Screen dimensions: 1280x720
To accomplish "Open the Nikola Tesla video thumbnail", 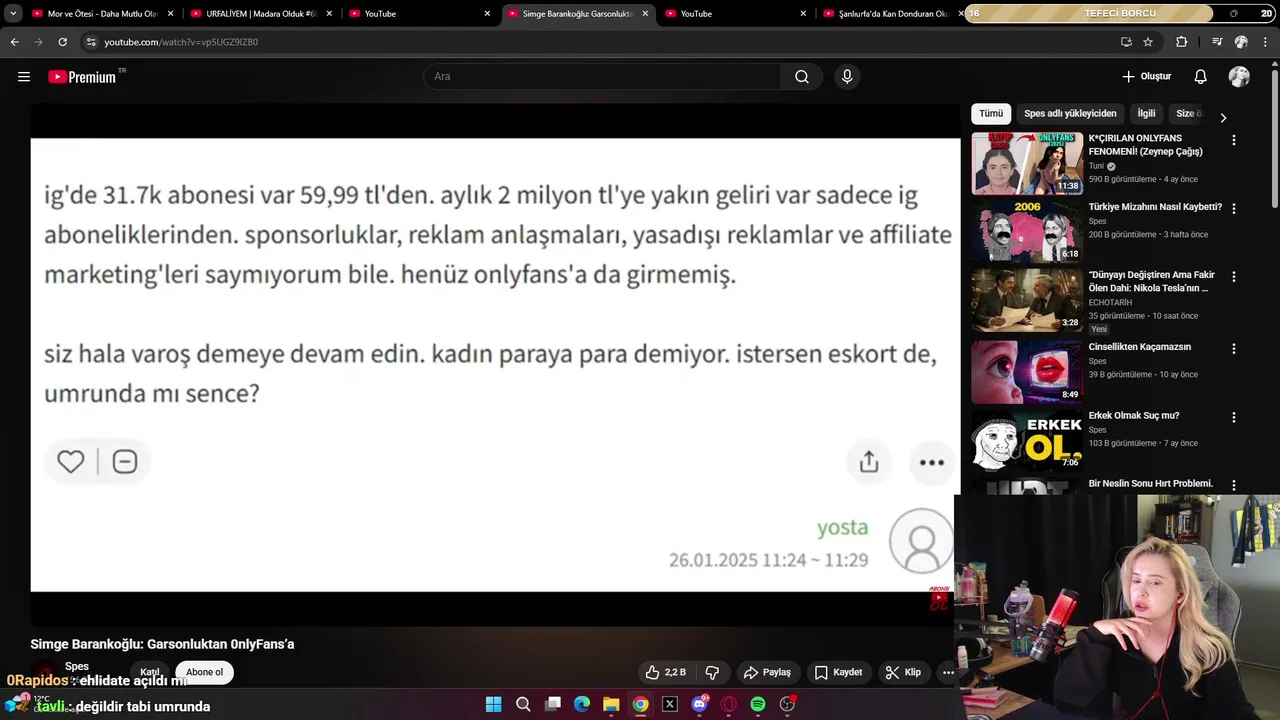I will click(x=1027, y=300).
